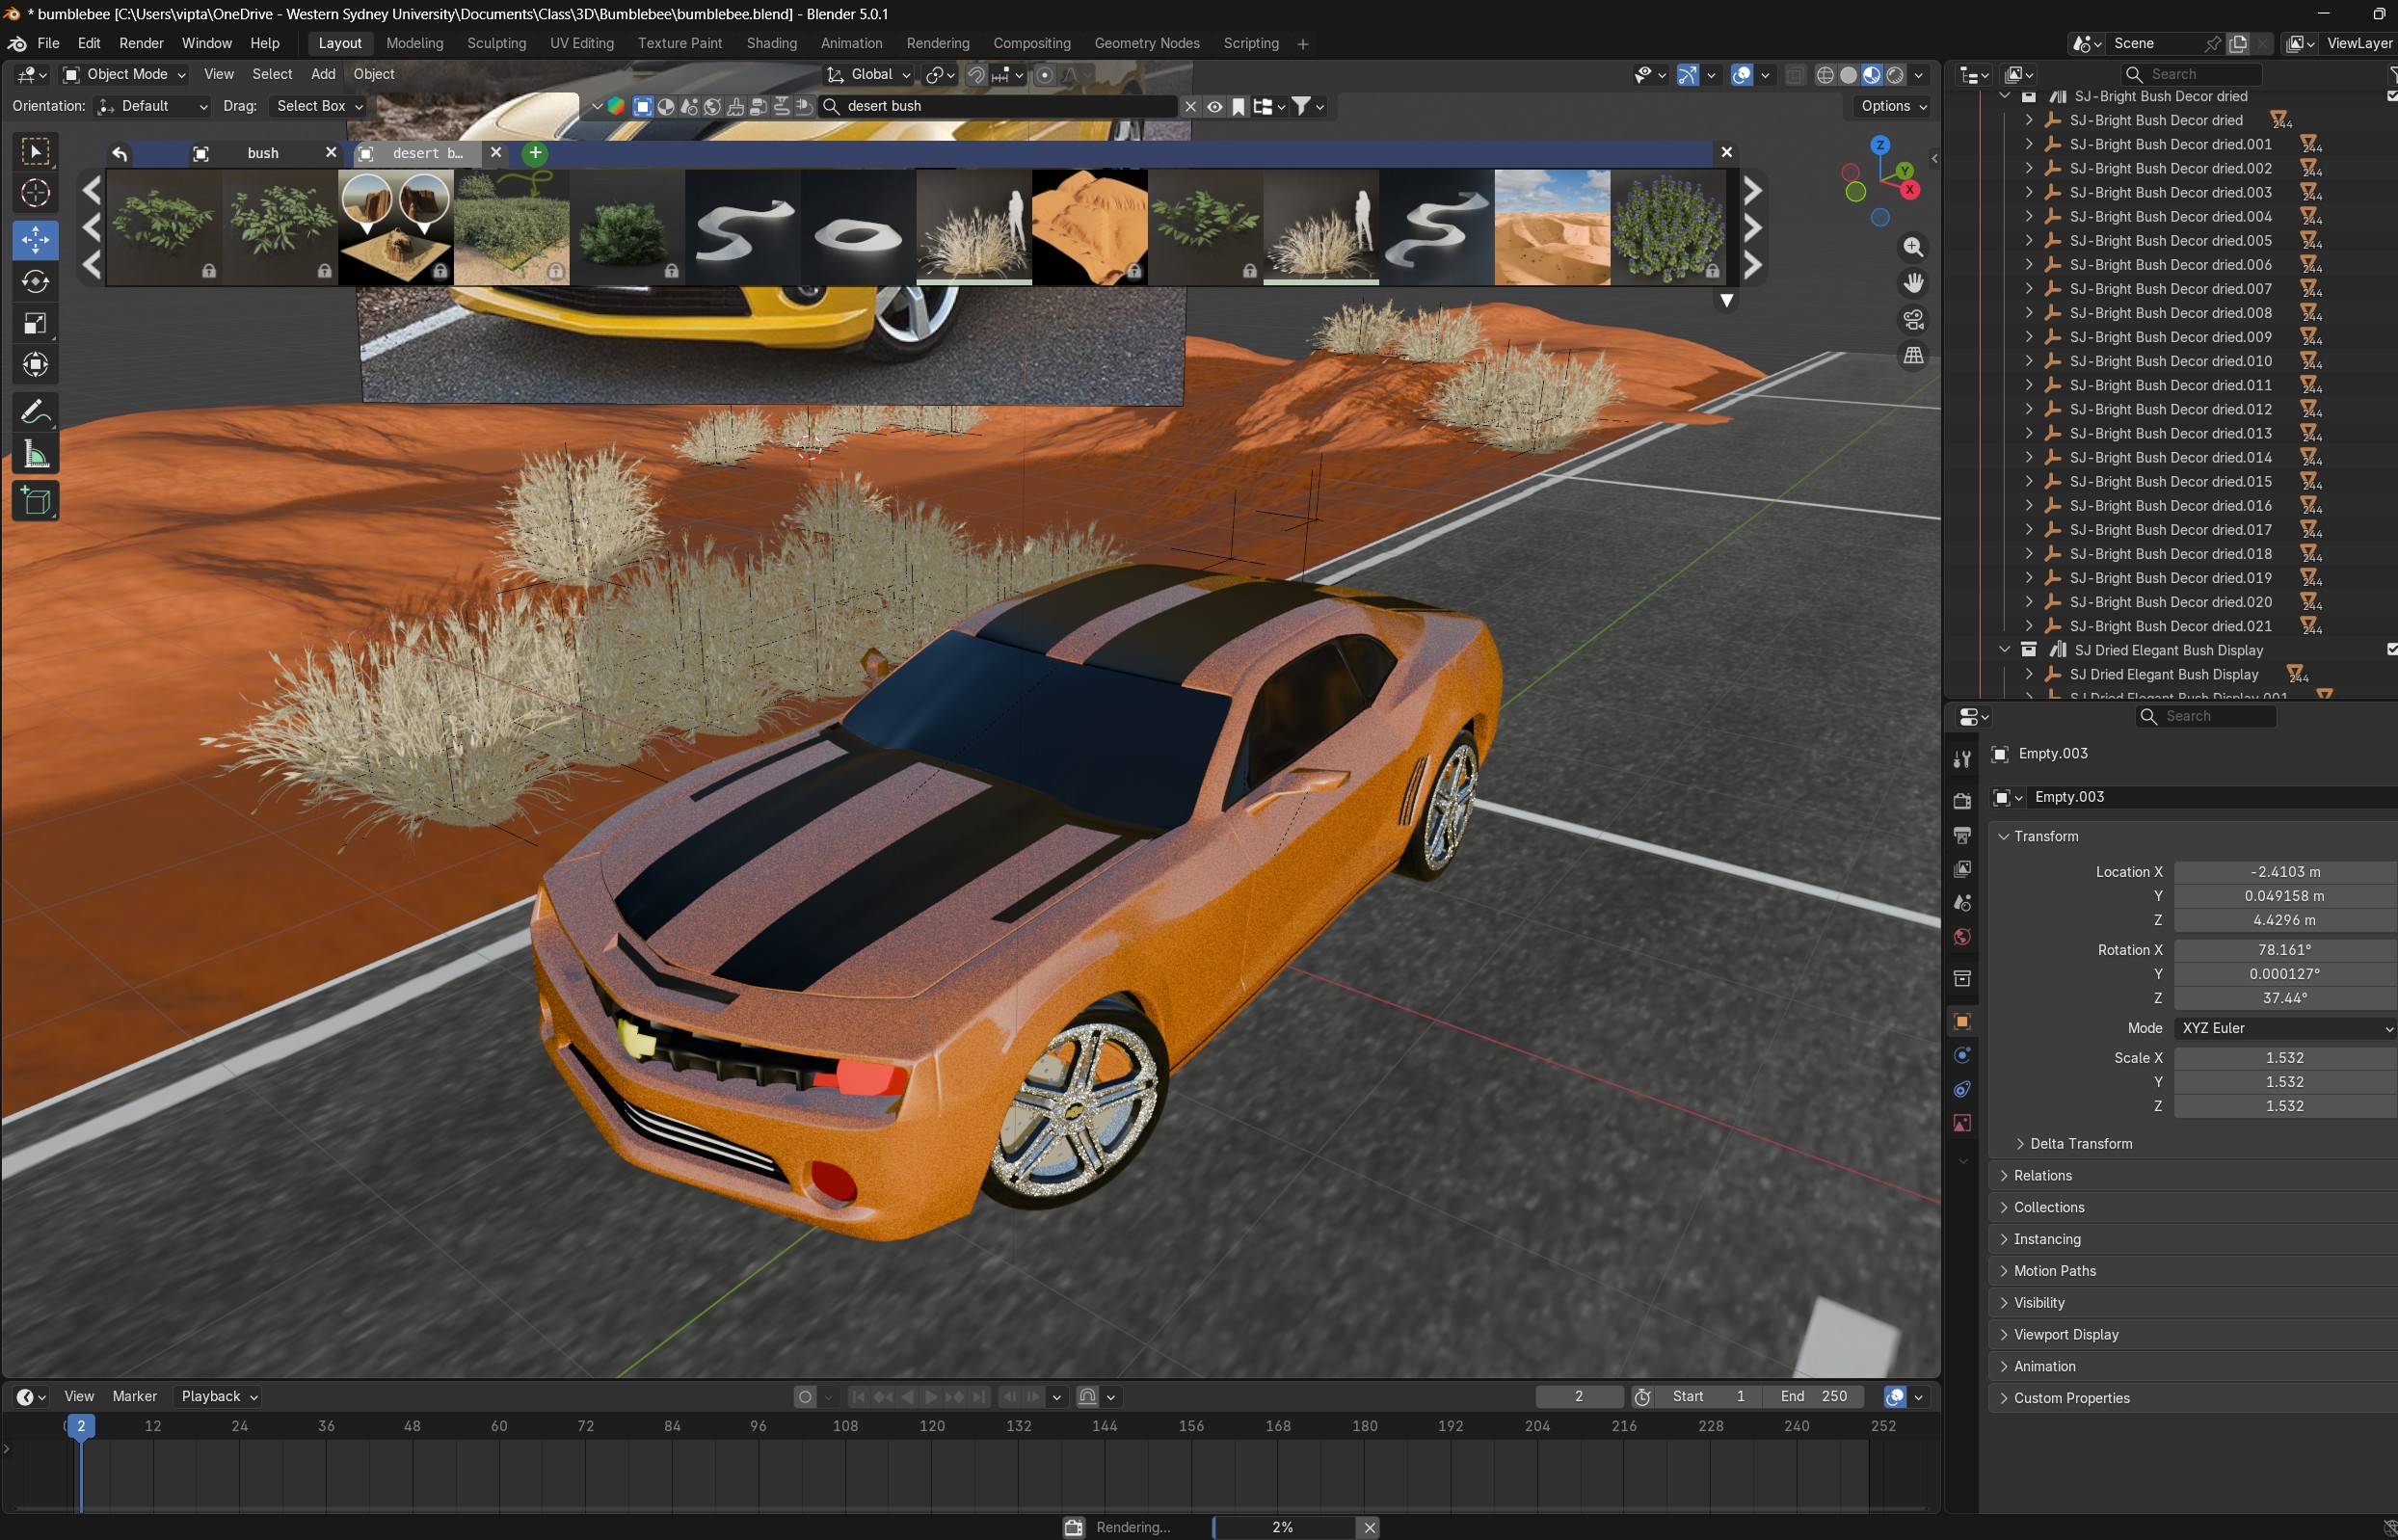The width and height of the screenshot is (2398, 1540).
Task: Open the File menu
Action: pyautogui.click(x=48, y=43)
